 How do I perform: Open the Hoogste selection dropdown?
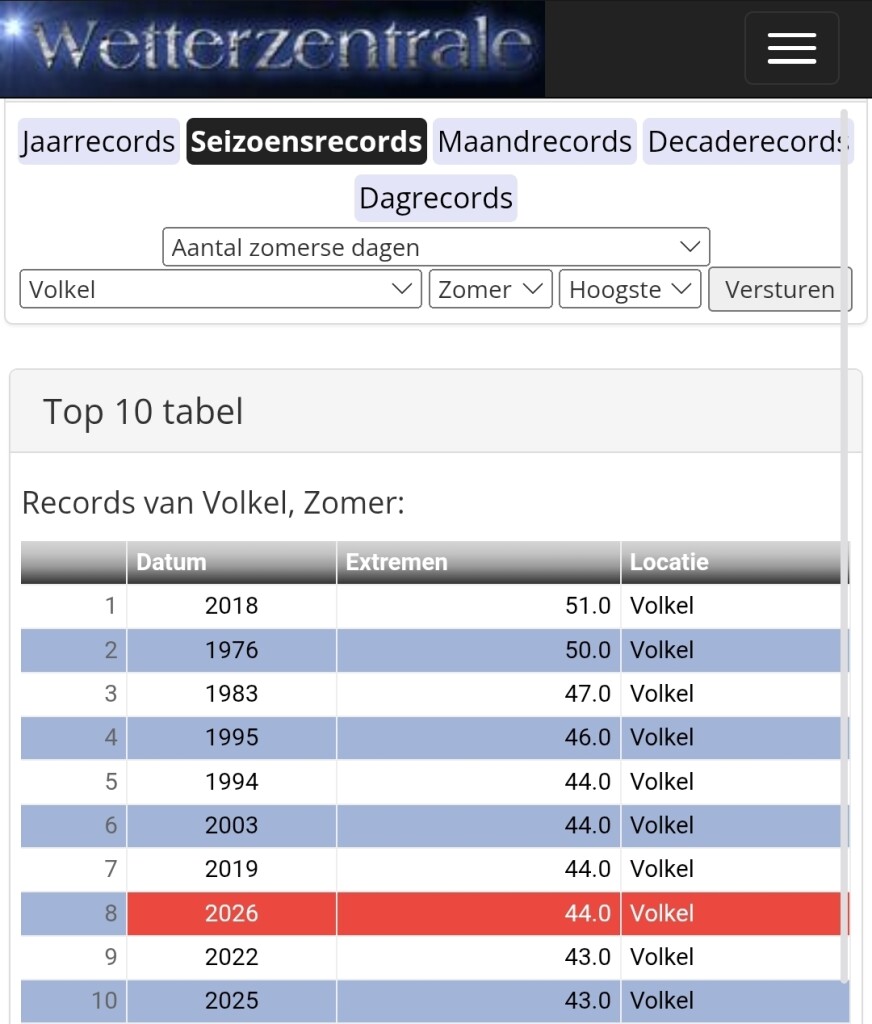(630, 289)
